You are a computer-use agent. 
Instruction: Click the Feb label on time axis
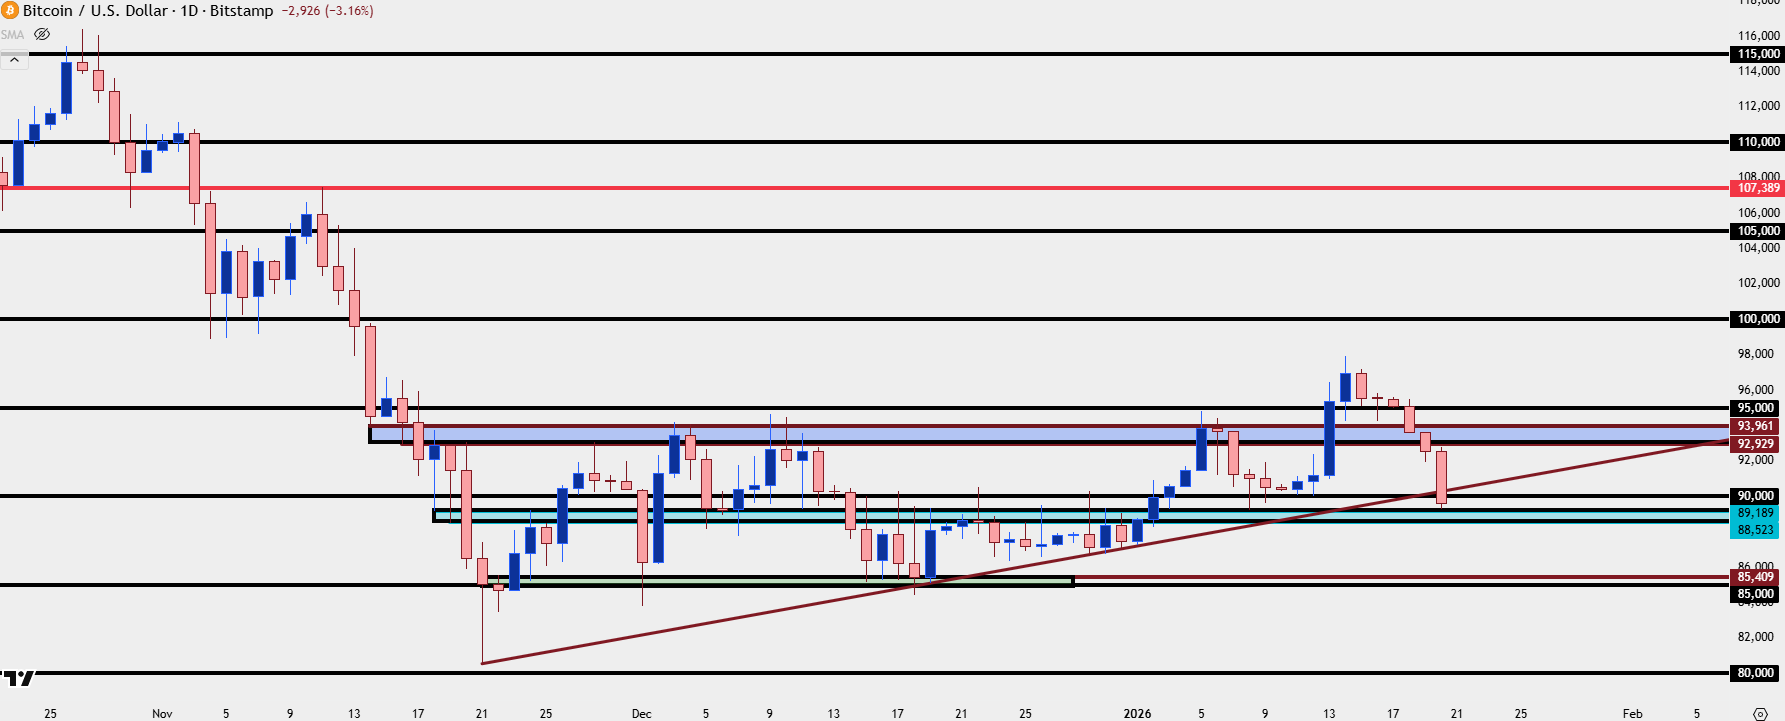[1632, 713]
